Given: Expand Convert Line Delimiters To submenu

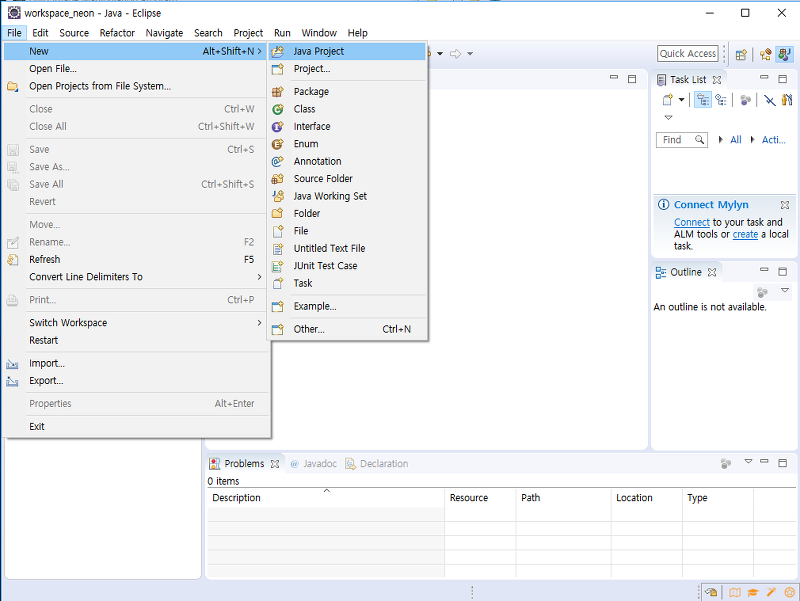Looking at the screenshot, I should tap(136, 277).
